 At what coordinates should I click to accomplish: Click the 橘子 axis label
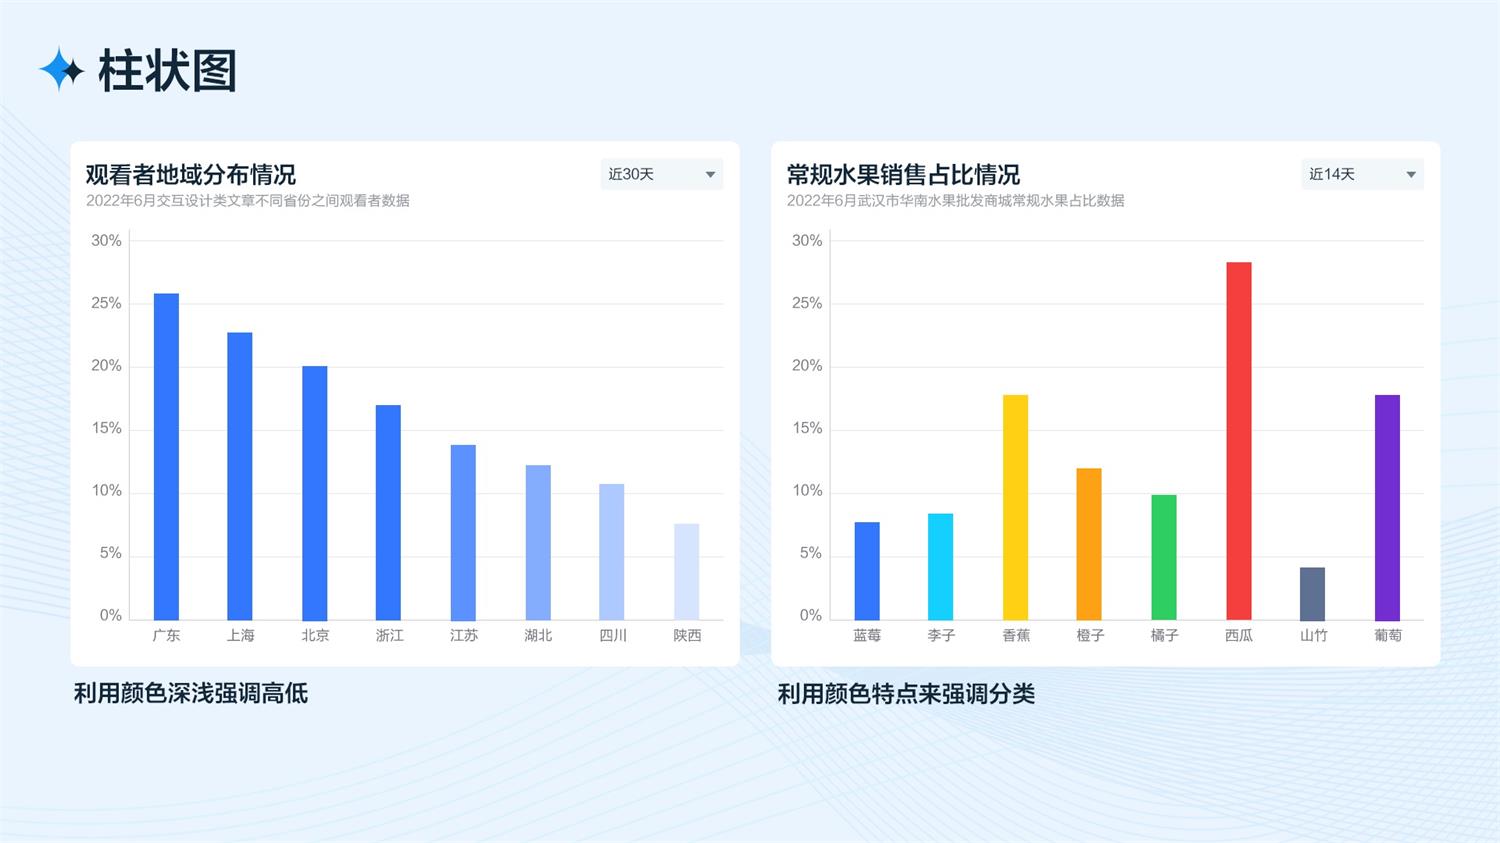tap(1164, 636)
